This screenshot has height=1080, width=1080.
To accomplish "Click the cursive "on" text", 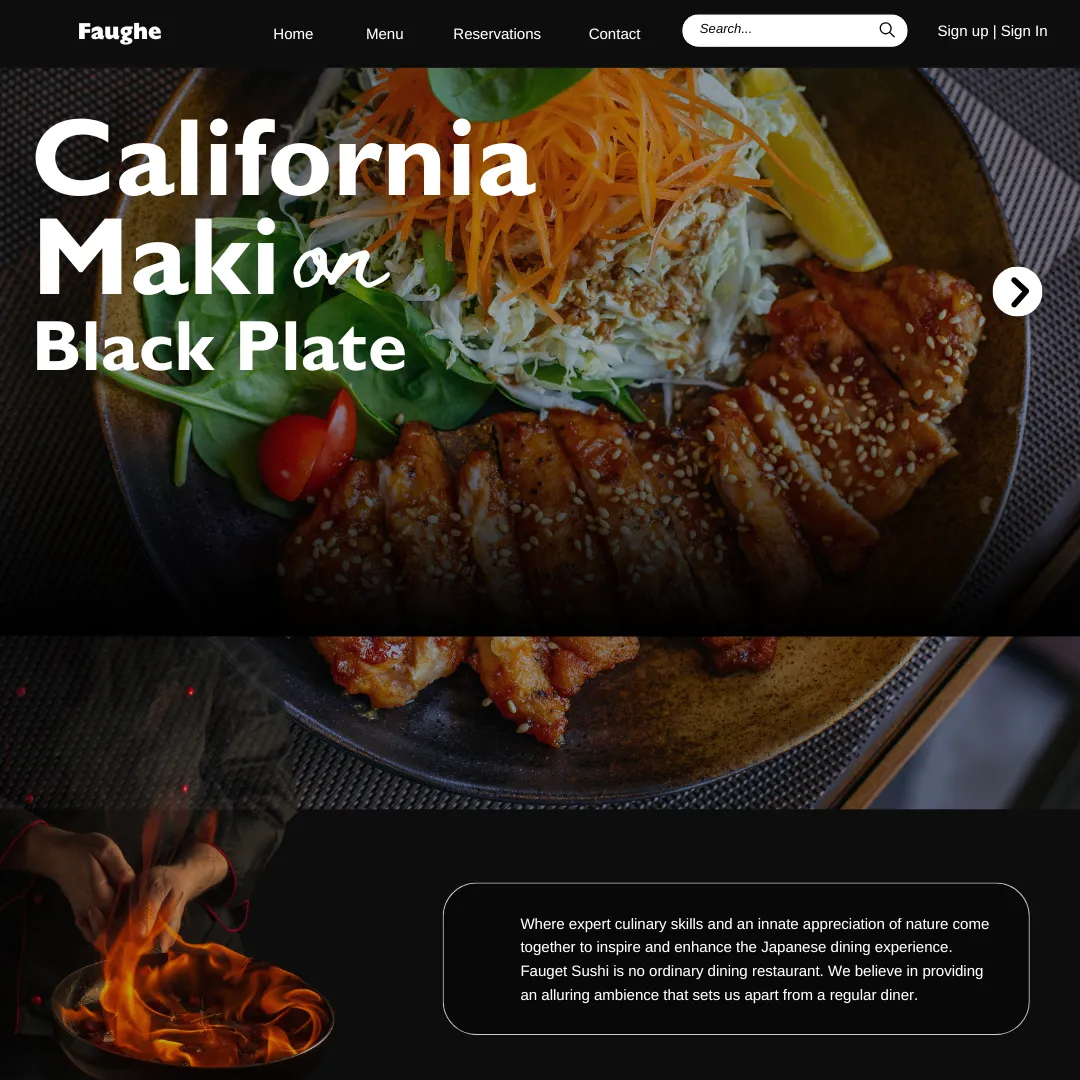I will coord(341,267).
